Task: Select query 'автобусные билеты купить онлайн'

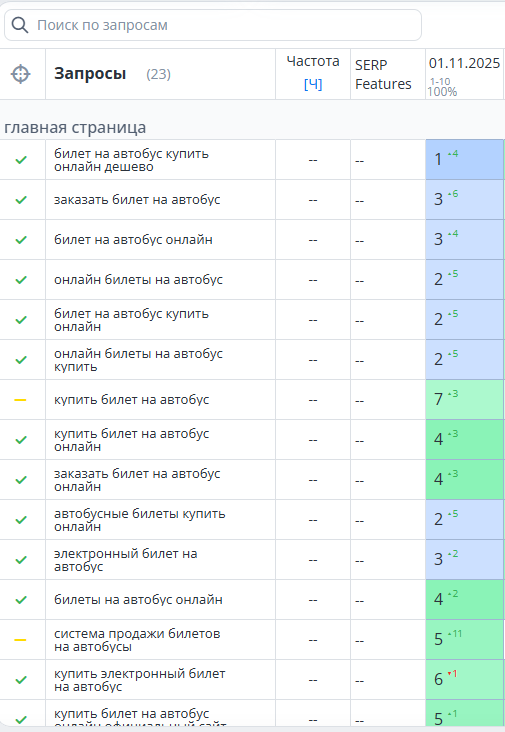Action: pos(140,520)
